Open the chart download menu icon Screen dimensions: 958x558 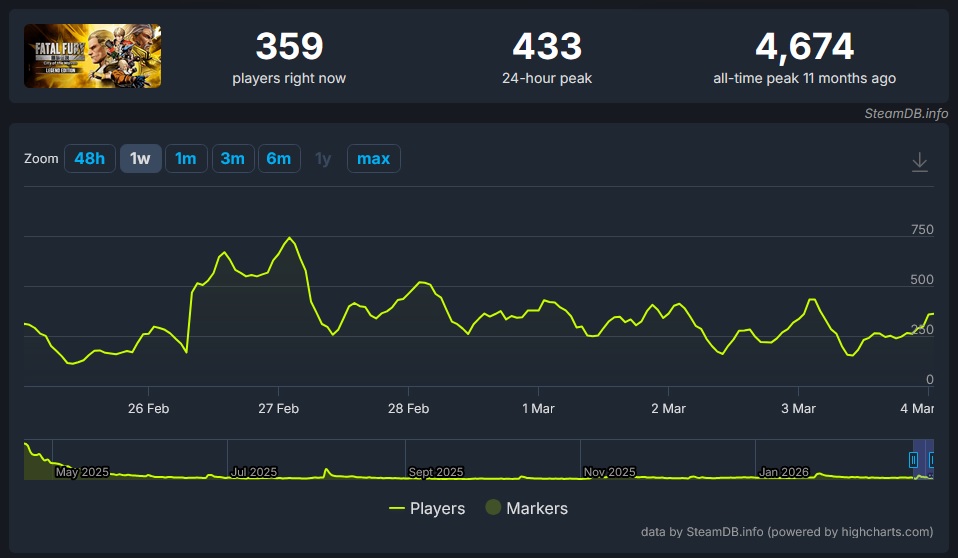coord(920,163)
